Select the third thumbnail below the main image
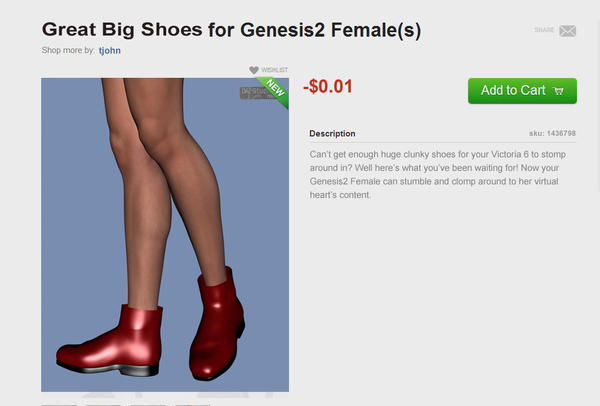The height and width of the screenshot is (406, 600). (x=148, y=405)
